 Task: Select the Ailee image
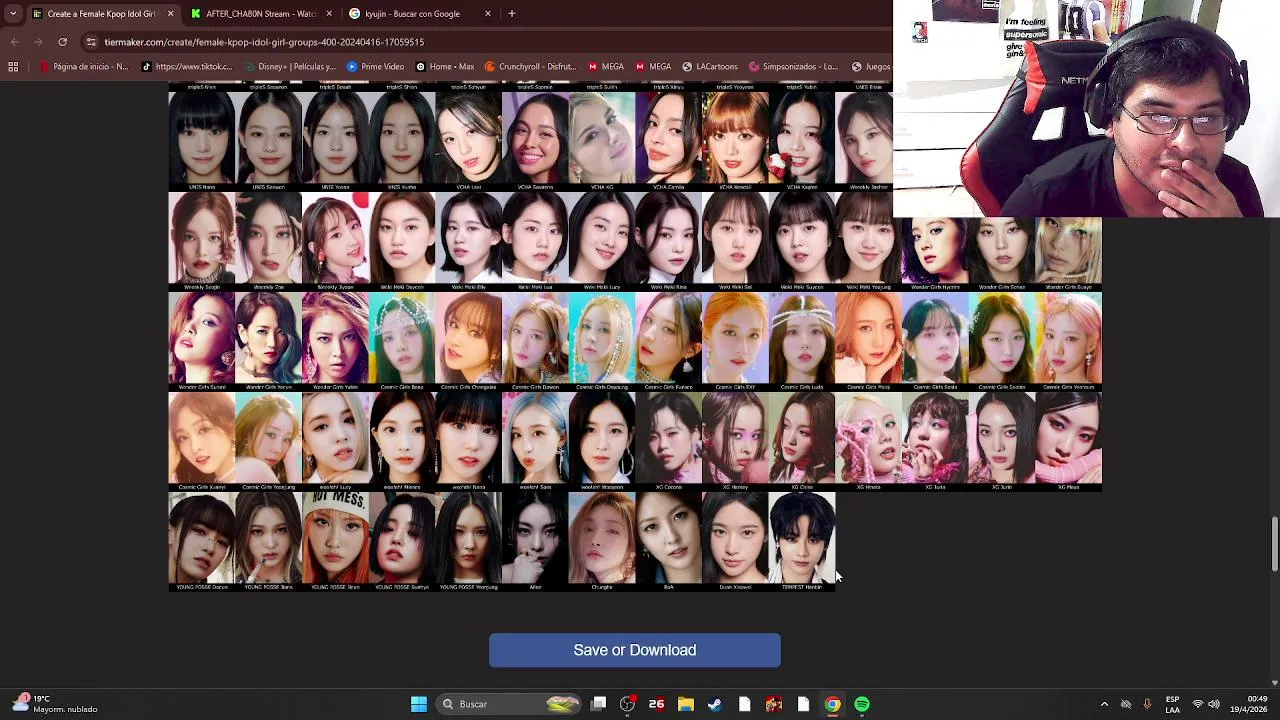click(535, 541)
